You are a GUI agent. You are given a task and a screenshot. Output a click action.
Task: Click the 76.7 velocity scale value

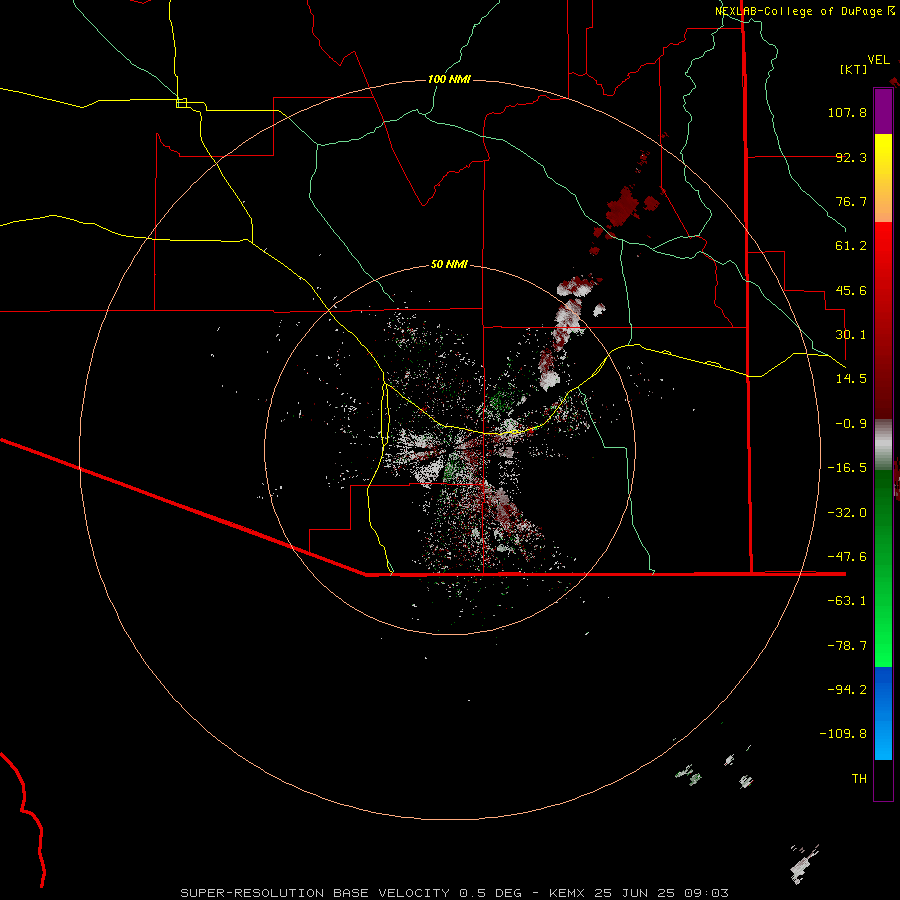click(851, 201)
